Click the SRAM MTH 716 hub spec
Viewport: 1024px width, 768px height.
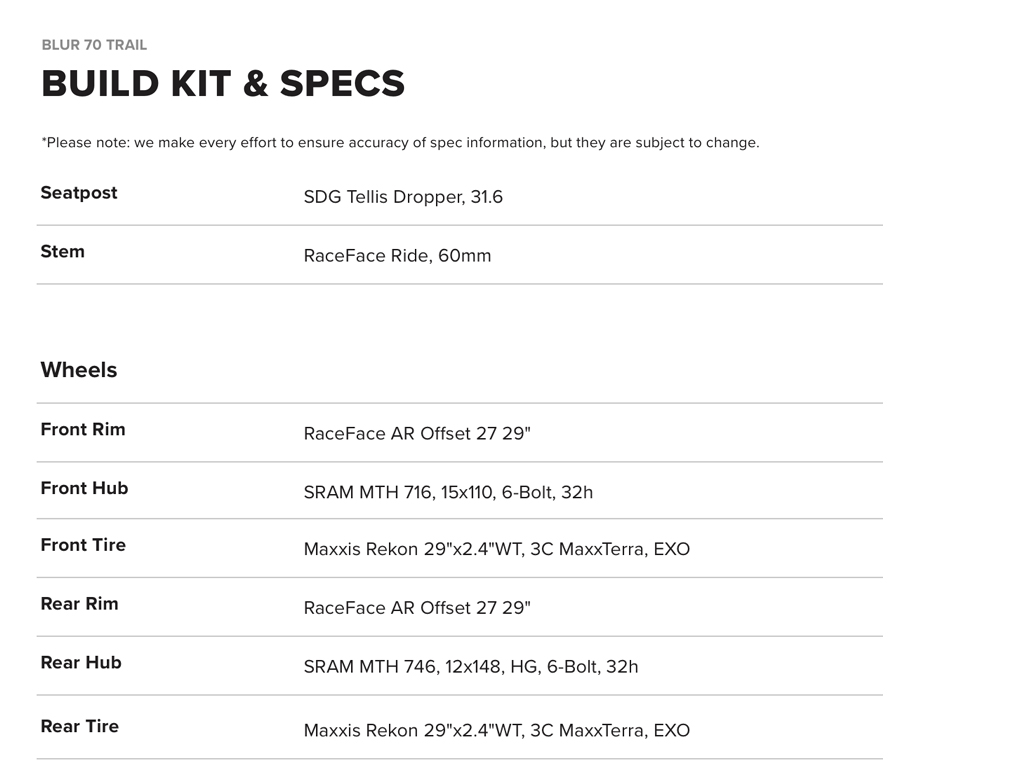tap(448, 492)
